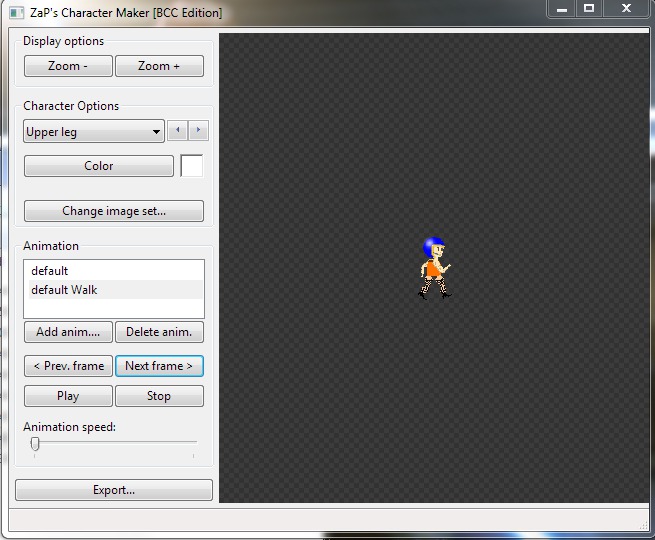
Task: Click the character sprite in the preview
Action: click(434, 268)
